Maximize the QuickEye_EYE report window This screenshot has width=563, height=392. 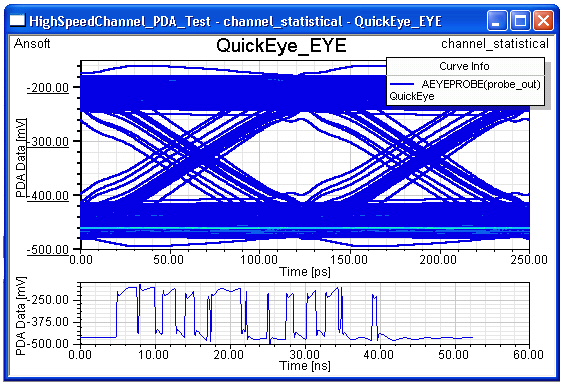click(520, 20)
